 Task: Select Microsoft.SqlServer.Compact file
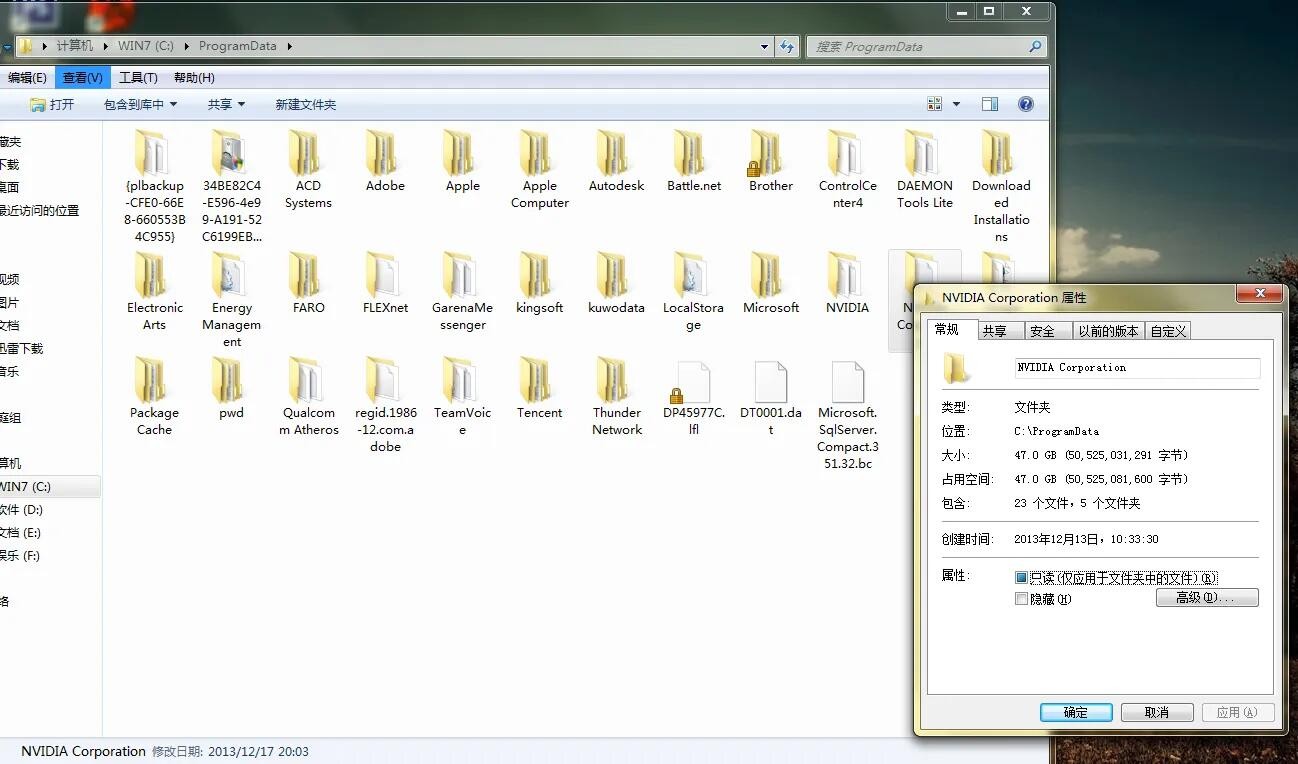click(847, 413)
